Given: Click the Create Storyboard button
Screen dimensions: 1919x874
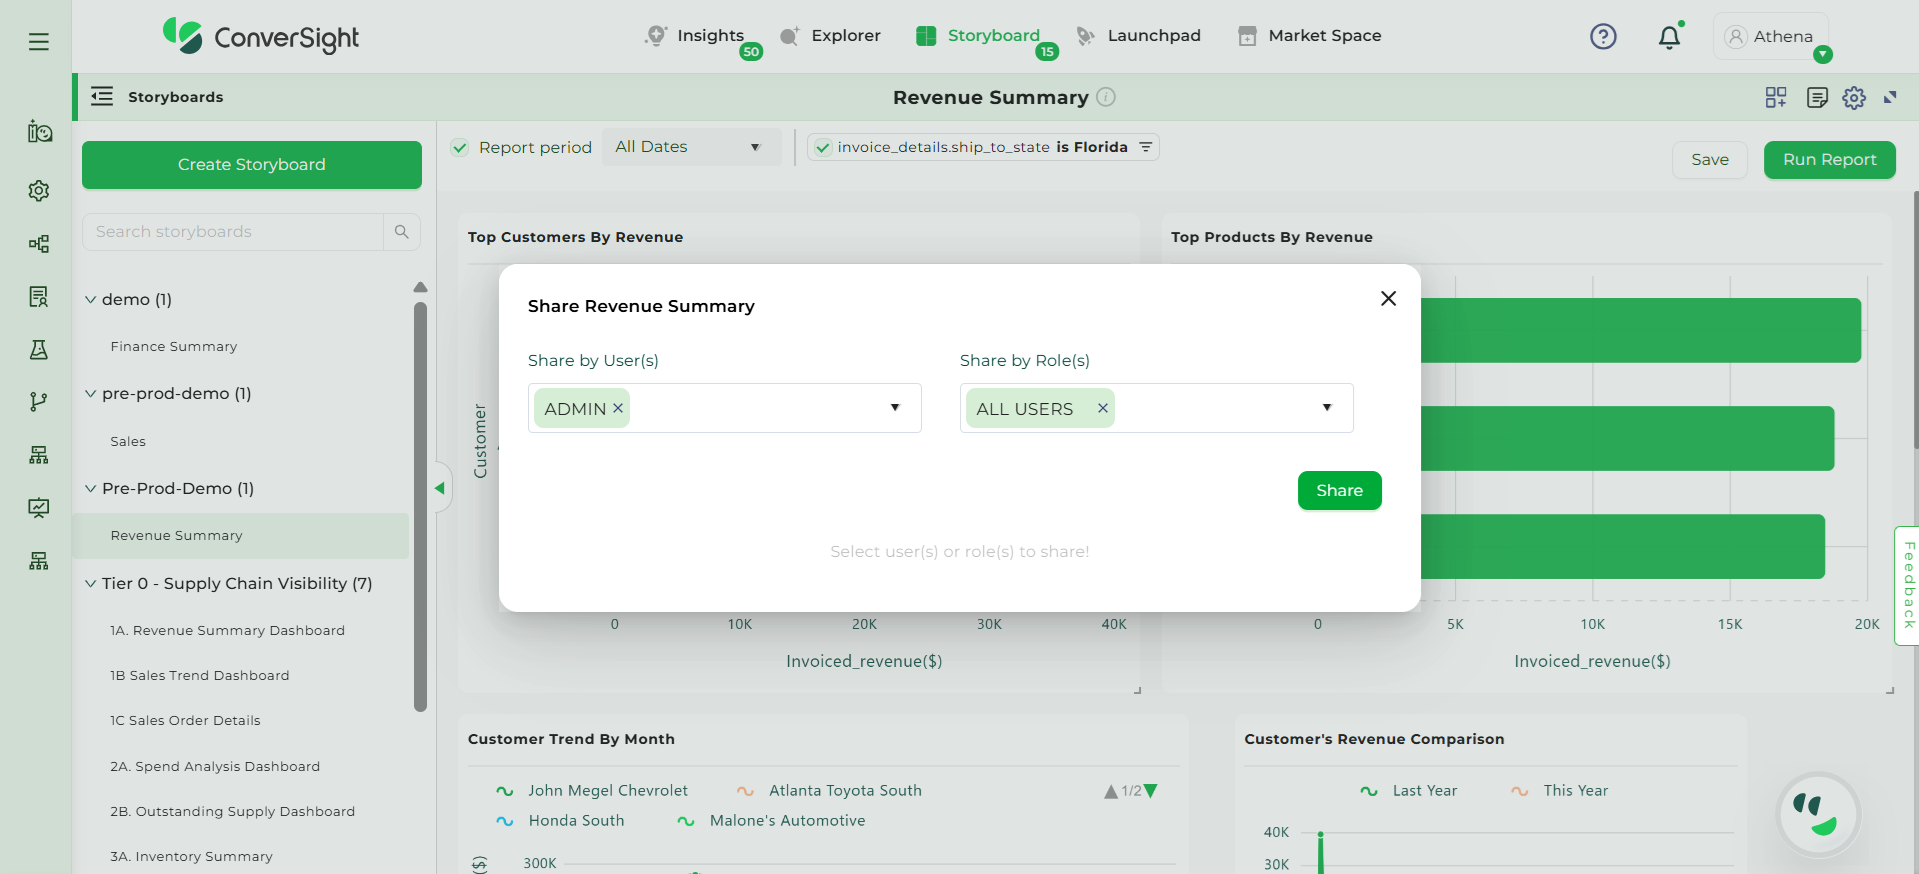Looking at the screenshot, I should pyautogui.click(x=252, y=165).
